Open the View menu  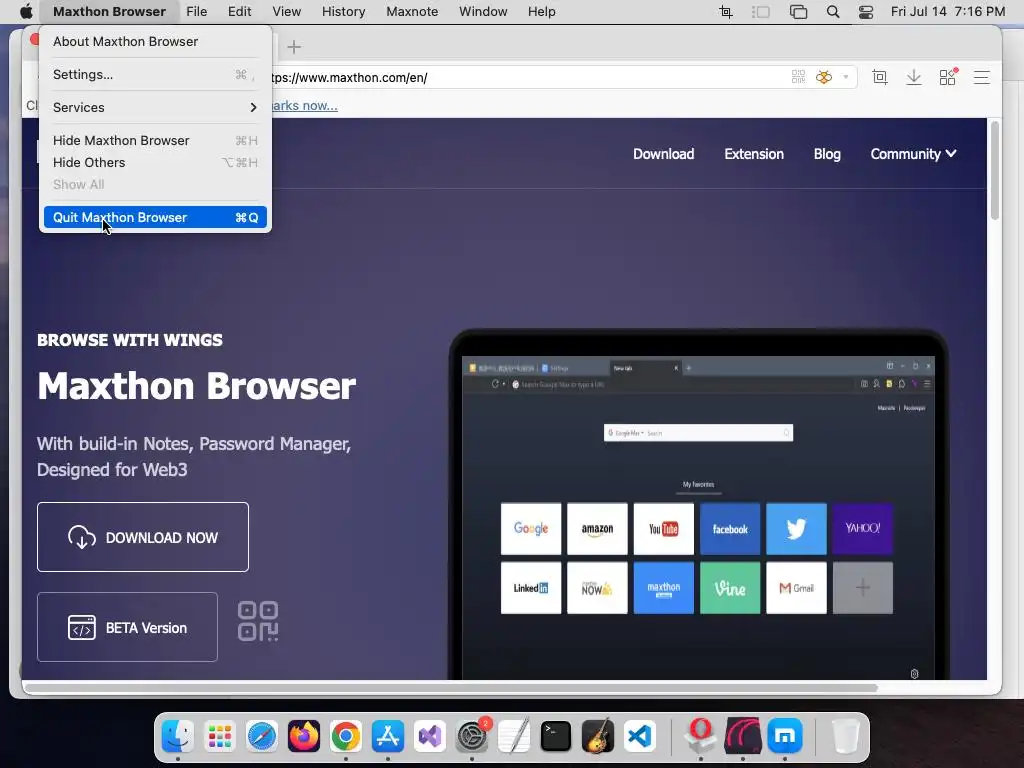(287, 11)
